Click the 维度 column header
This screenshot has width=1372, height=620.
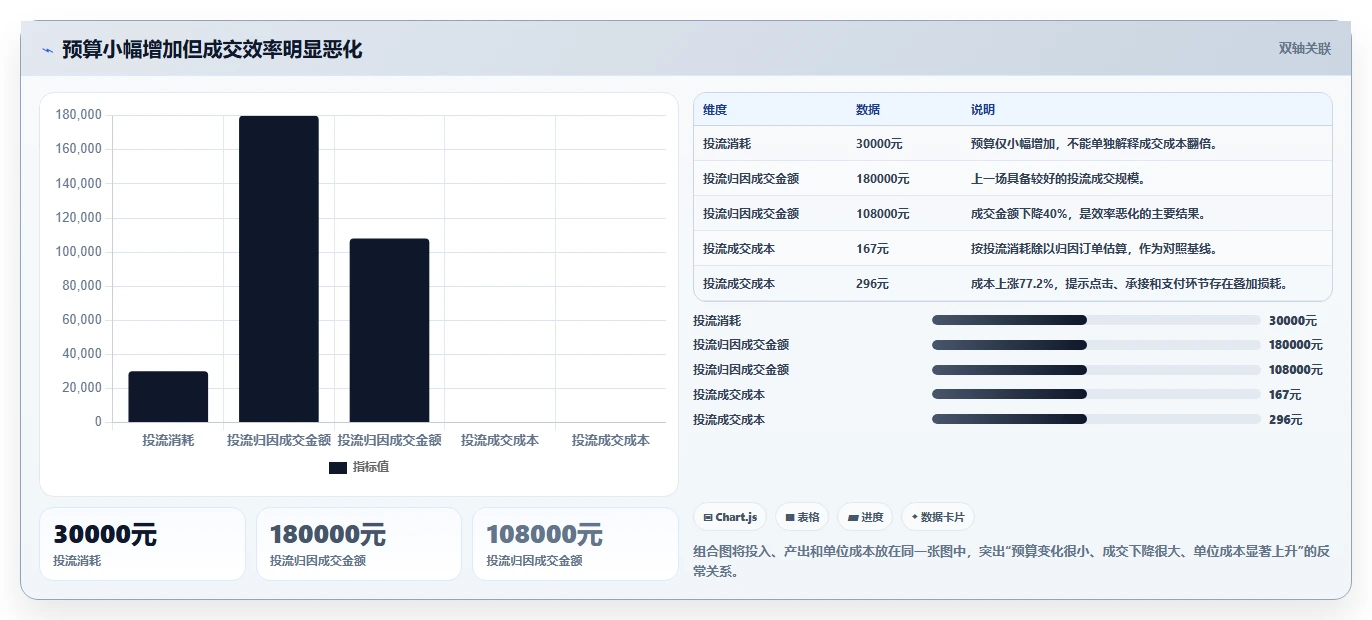715,110
